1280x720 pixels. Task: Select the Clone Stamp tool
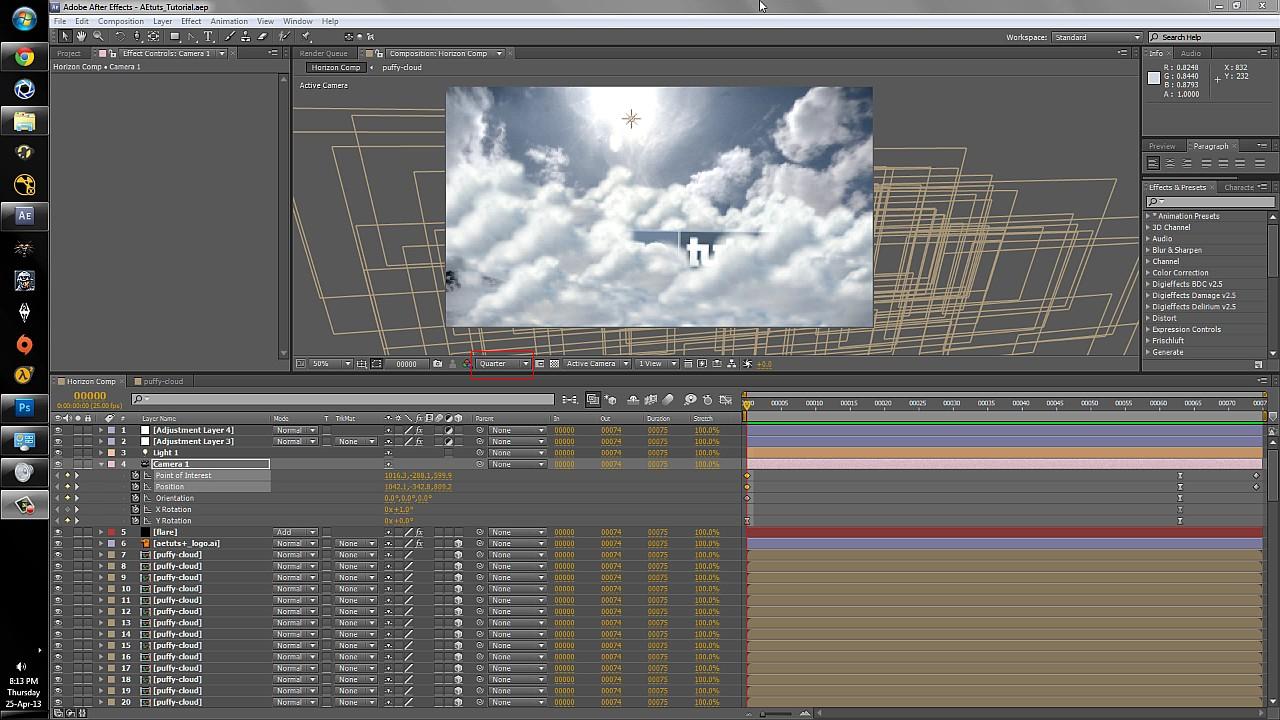[x=246, y=36]
